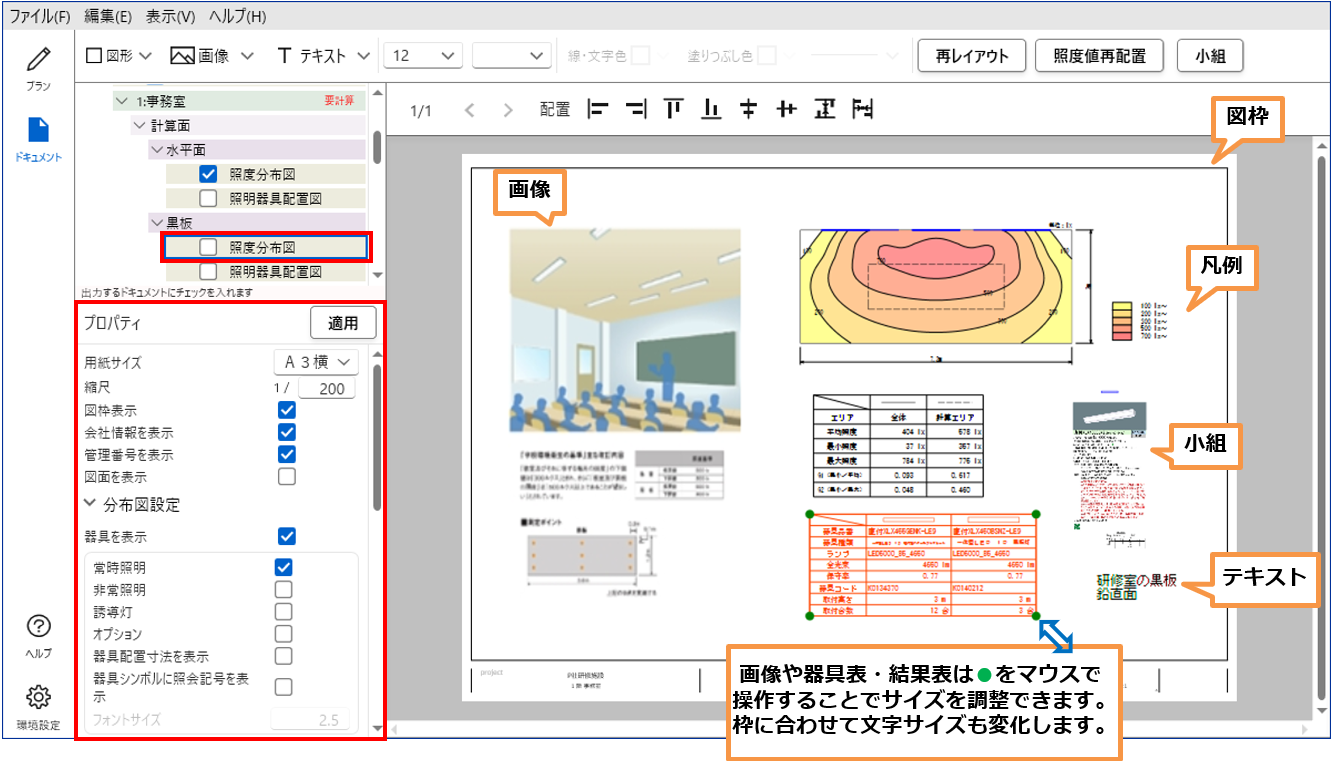Disable 図枠表示 checkbox
Viewport: 1332px width, 761px height.
click(287, 410)
